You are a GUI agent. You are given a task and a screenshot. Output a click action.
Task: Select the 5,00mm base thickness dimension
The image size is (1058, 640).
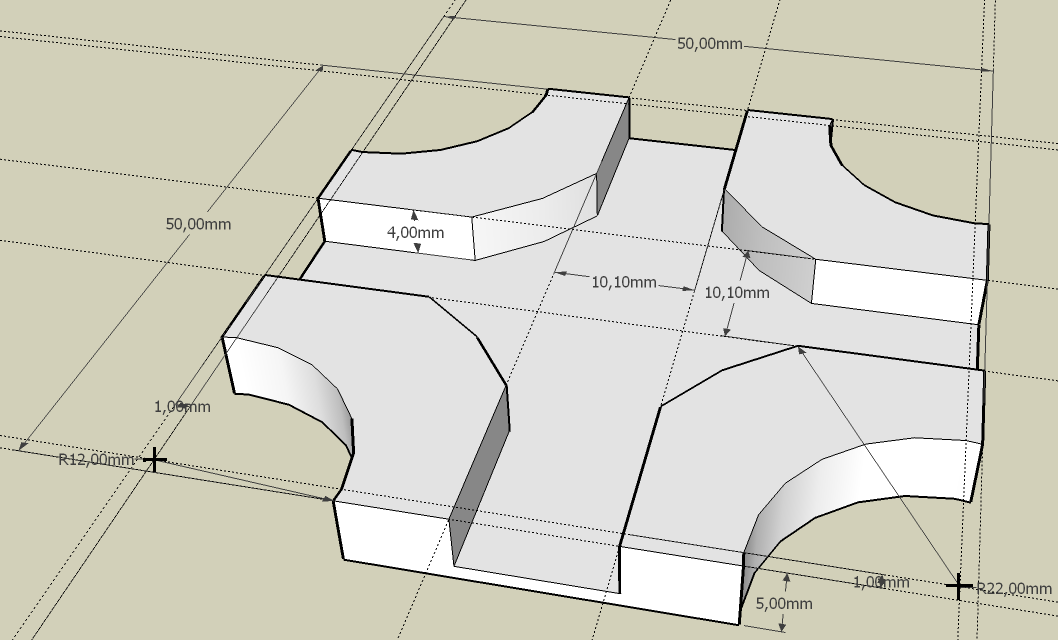(785, 604)
